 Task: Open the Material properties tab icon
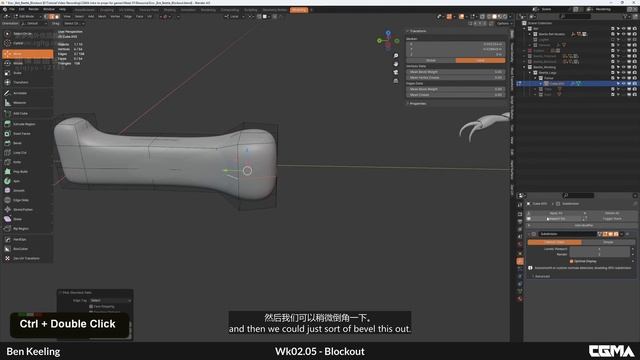click(x=520, y=299)
